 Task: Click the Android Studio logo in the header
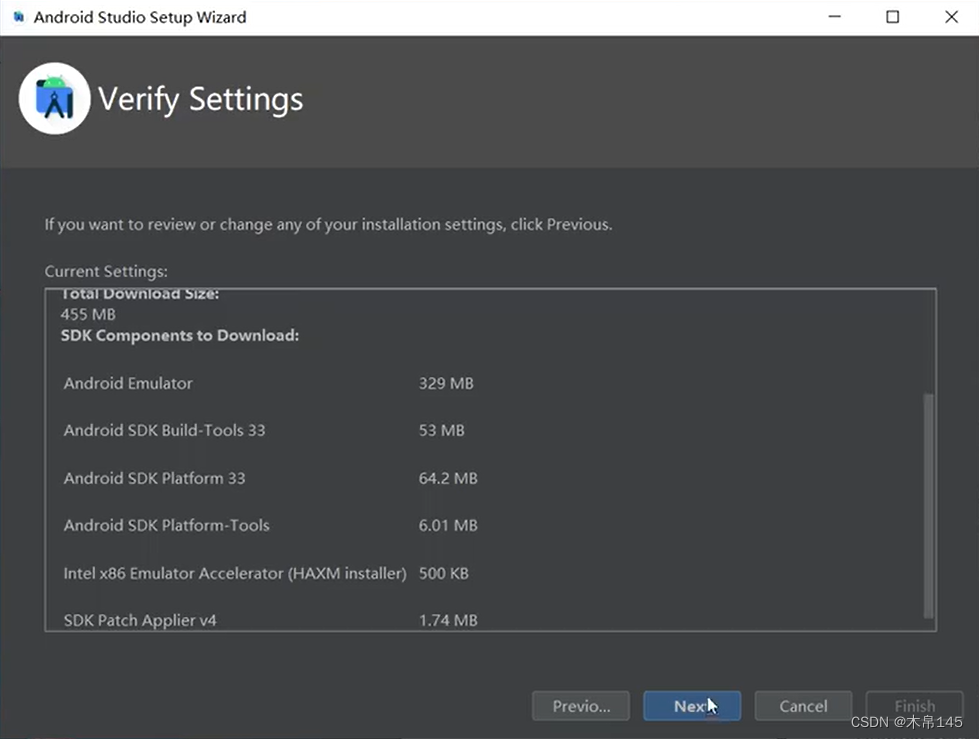point(54,97)
